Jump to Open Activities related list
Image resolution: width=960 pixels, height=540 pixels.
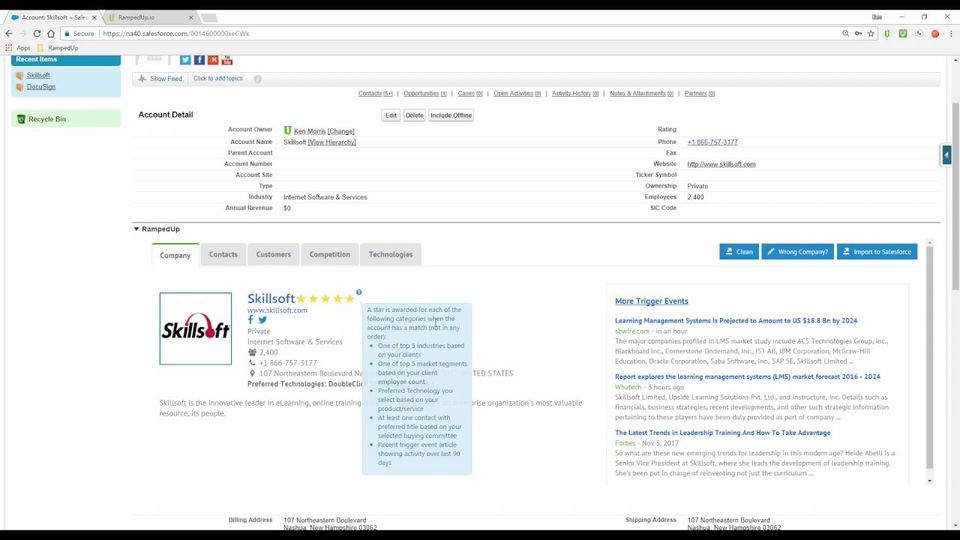coord(517,94)
